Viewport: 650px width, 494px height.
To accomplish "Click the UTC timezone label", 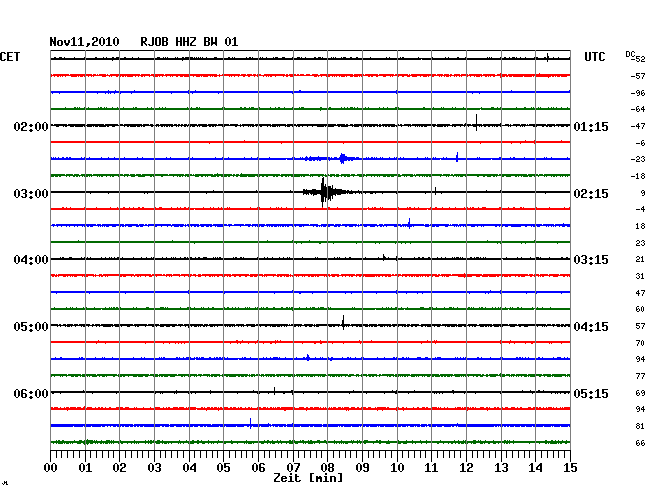I will (594, 57).
